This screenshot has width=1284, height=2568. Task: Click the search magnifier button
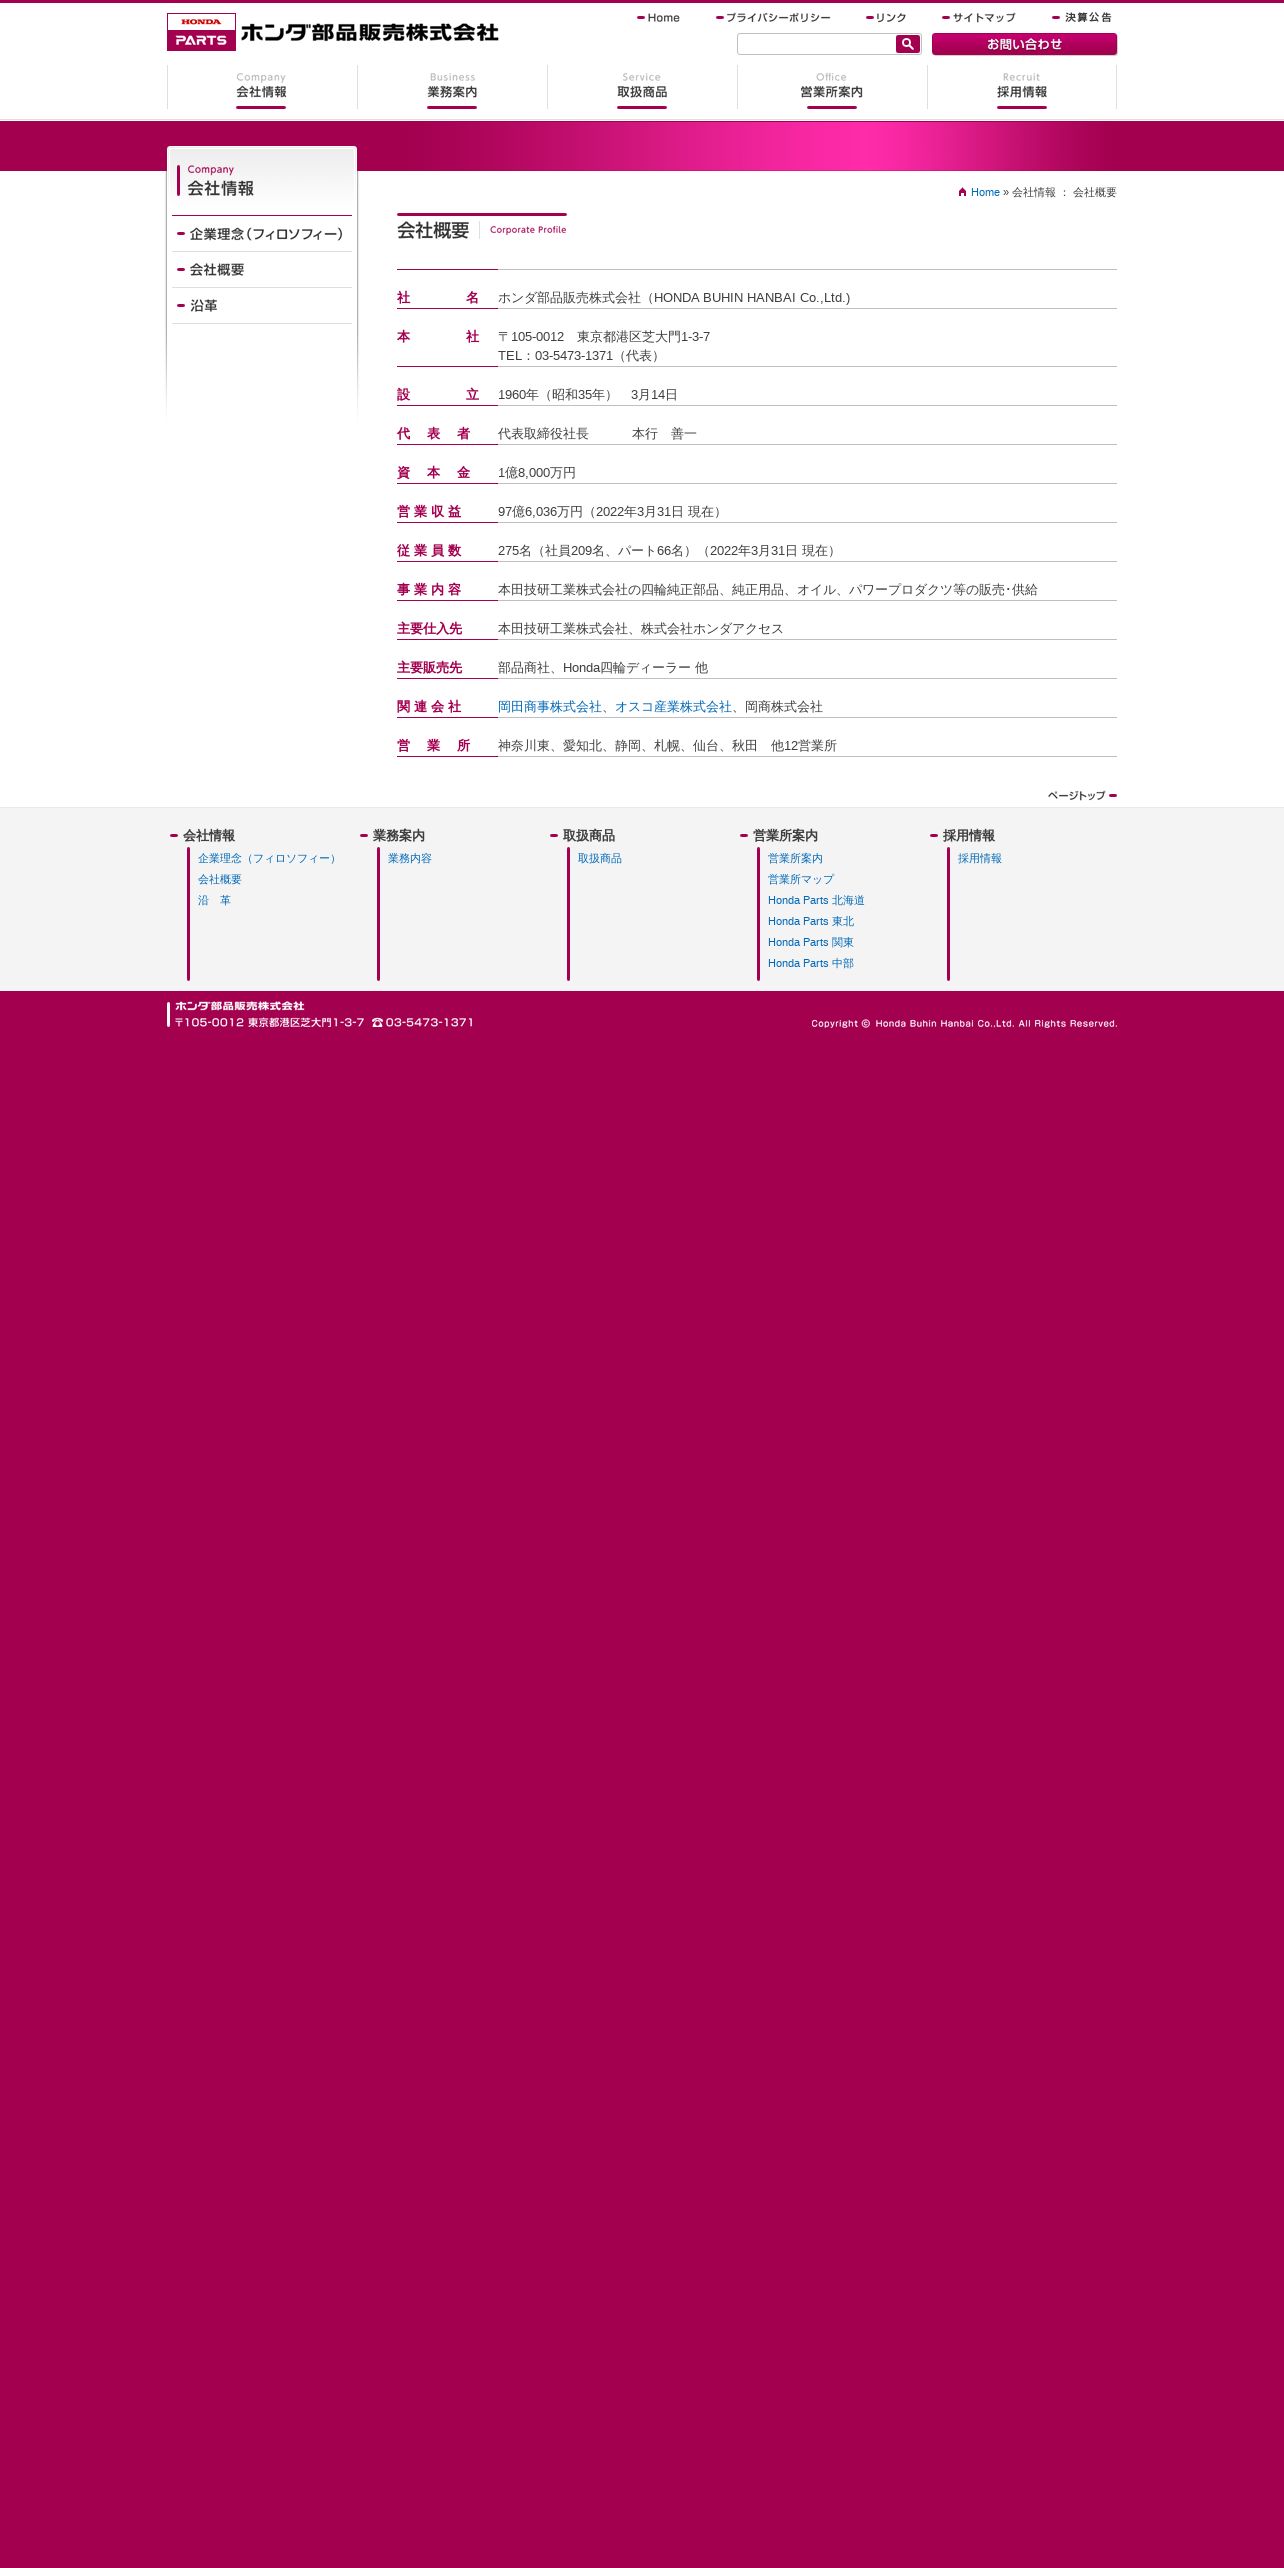(907, 44)
